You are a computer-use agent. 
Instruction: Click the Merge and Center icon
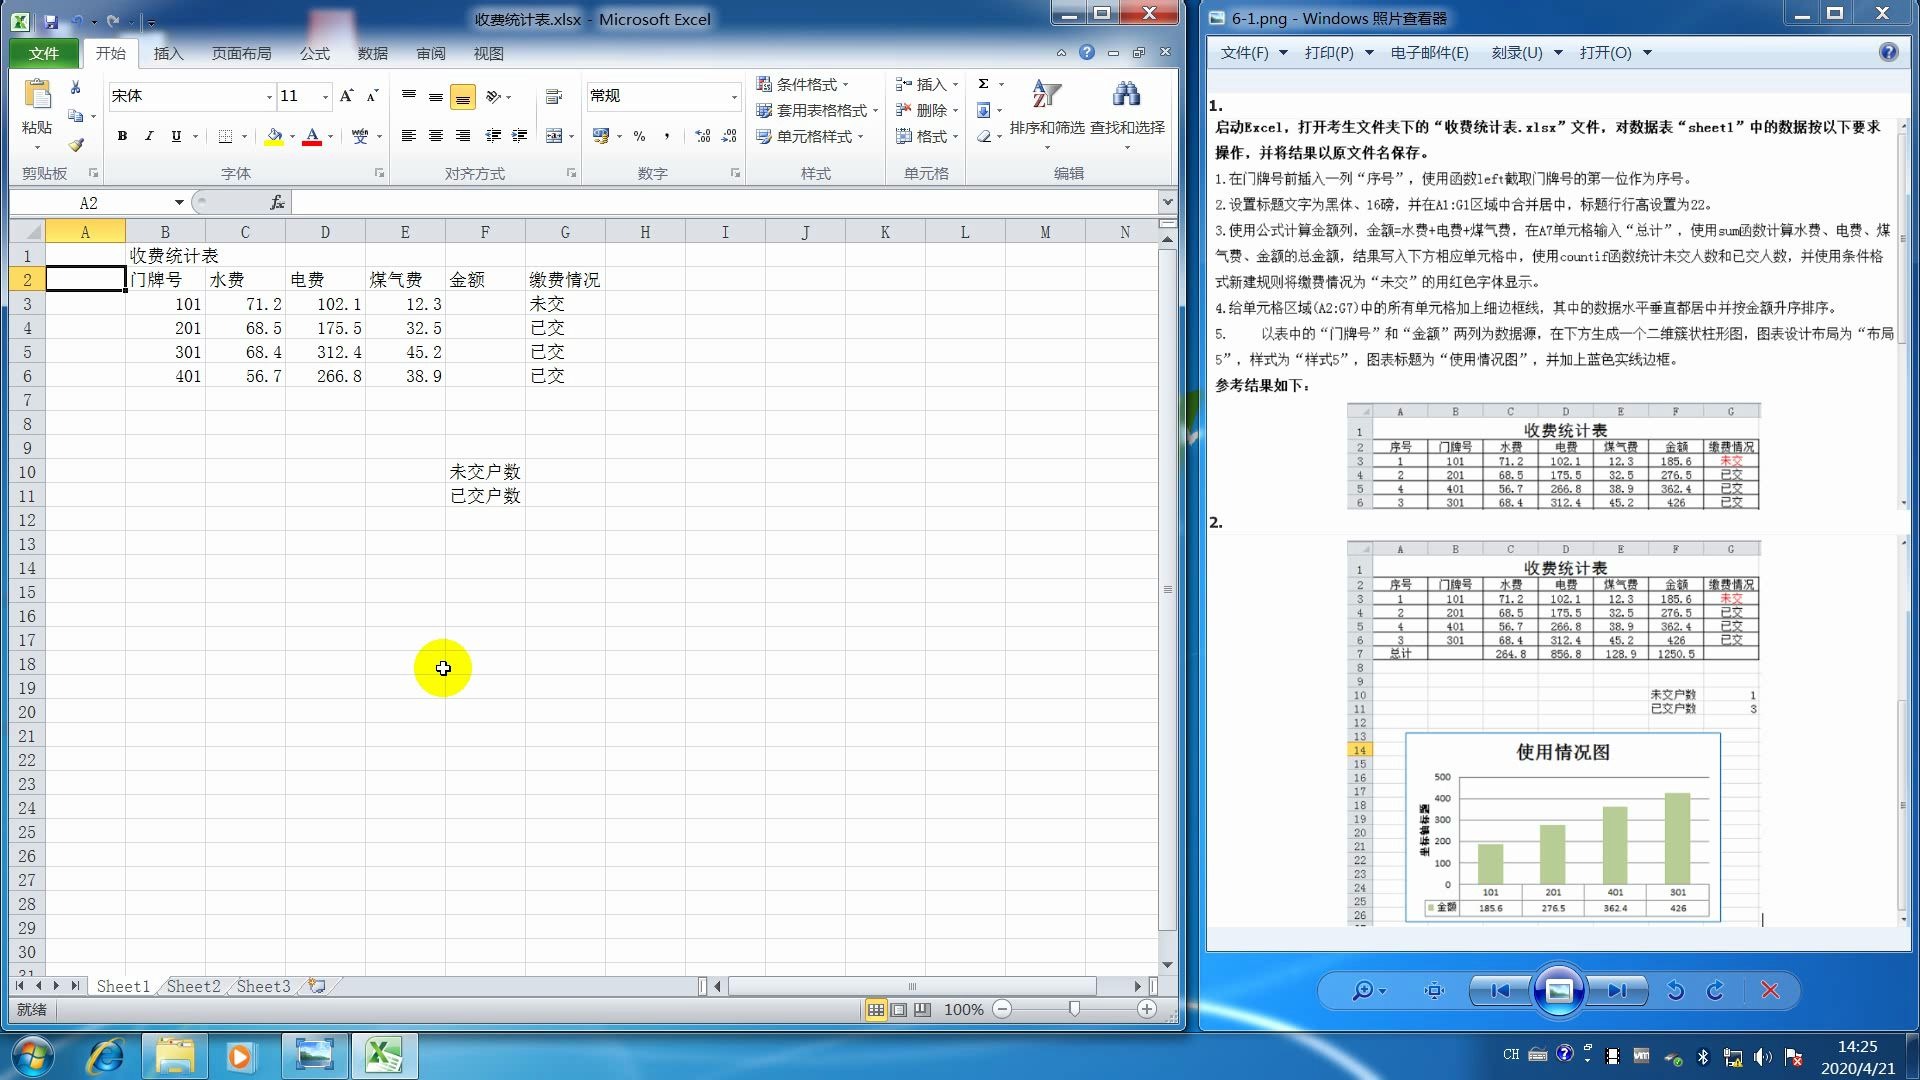pyautogui.click(x=554, y=136)
